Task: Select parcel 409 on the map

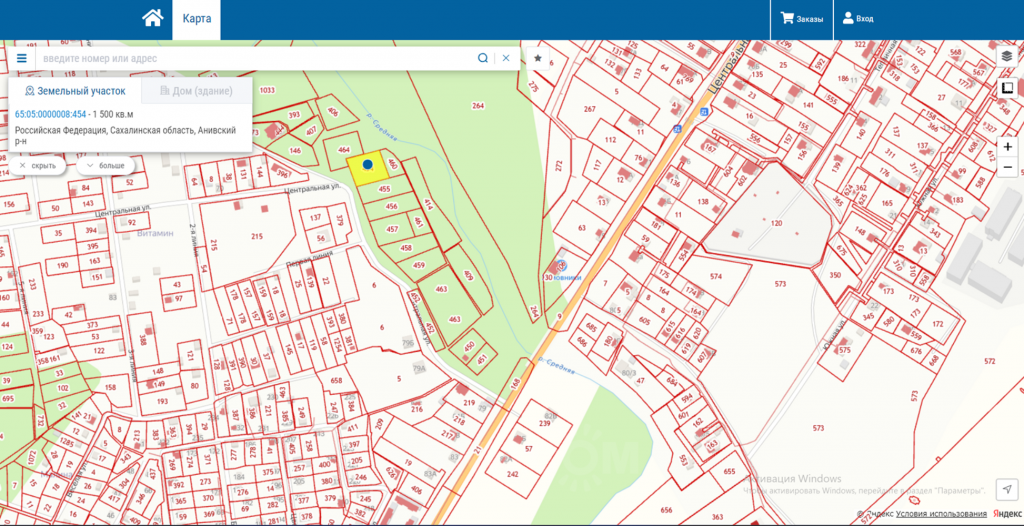Action: pos(468,276)
